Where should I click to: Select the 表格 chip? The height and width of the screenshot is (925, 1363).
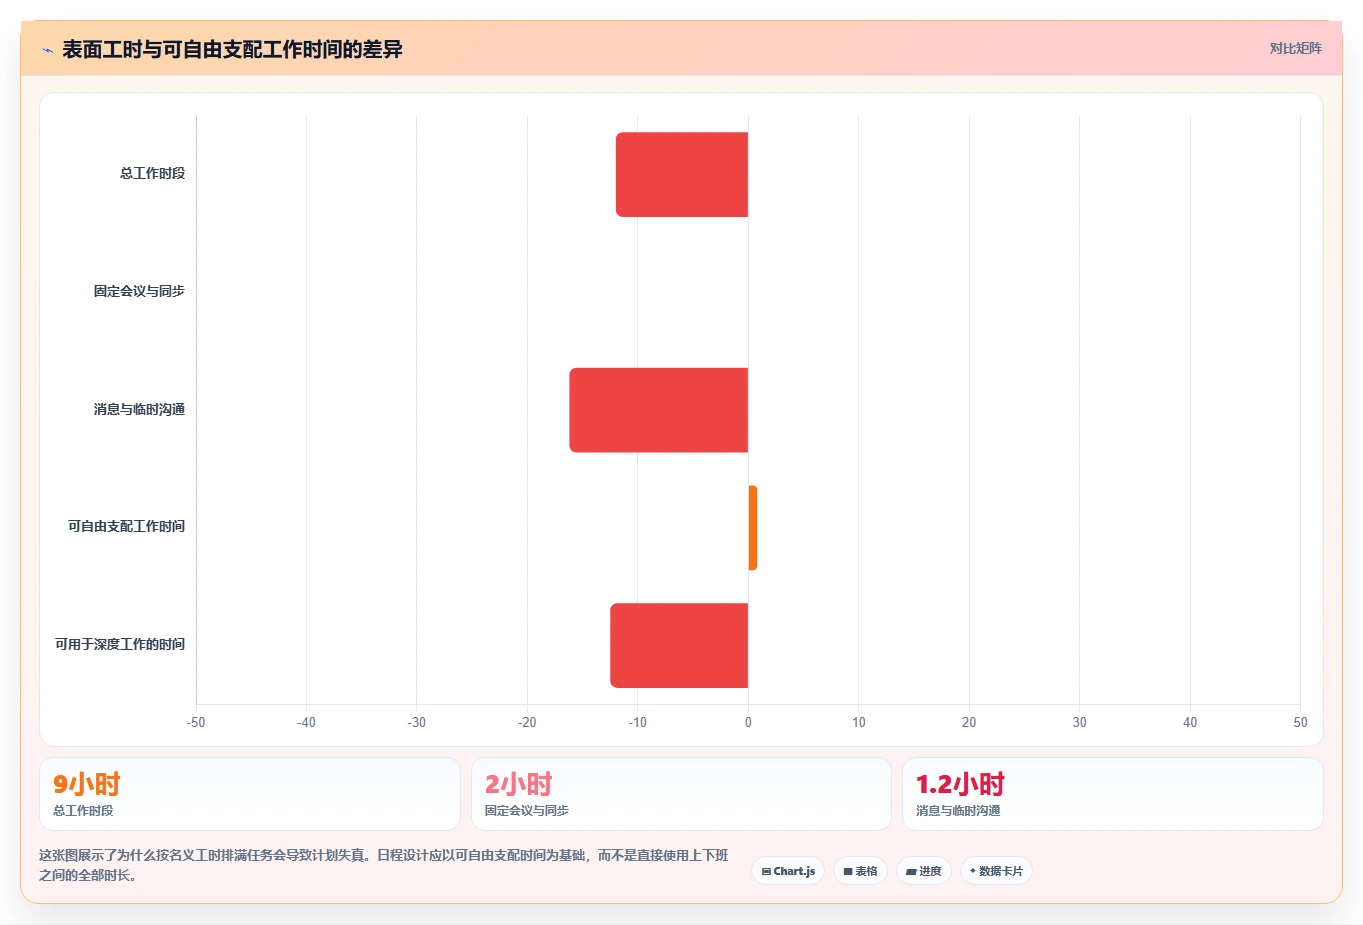860,871
